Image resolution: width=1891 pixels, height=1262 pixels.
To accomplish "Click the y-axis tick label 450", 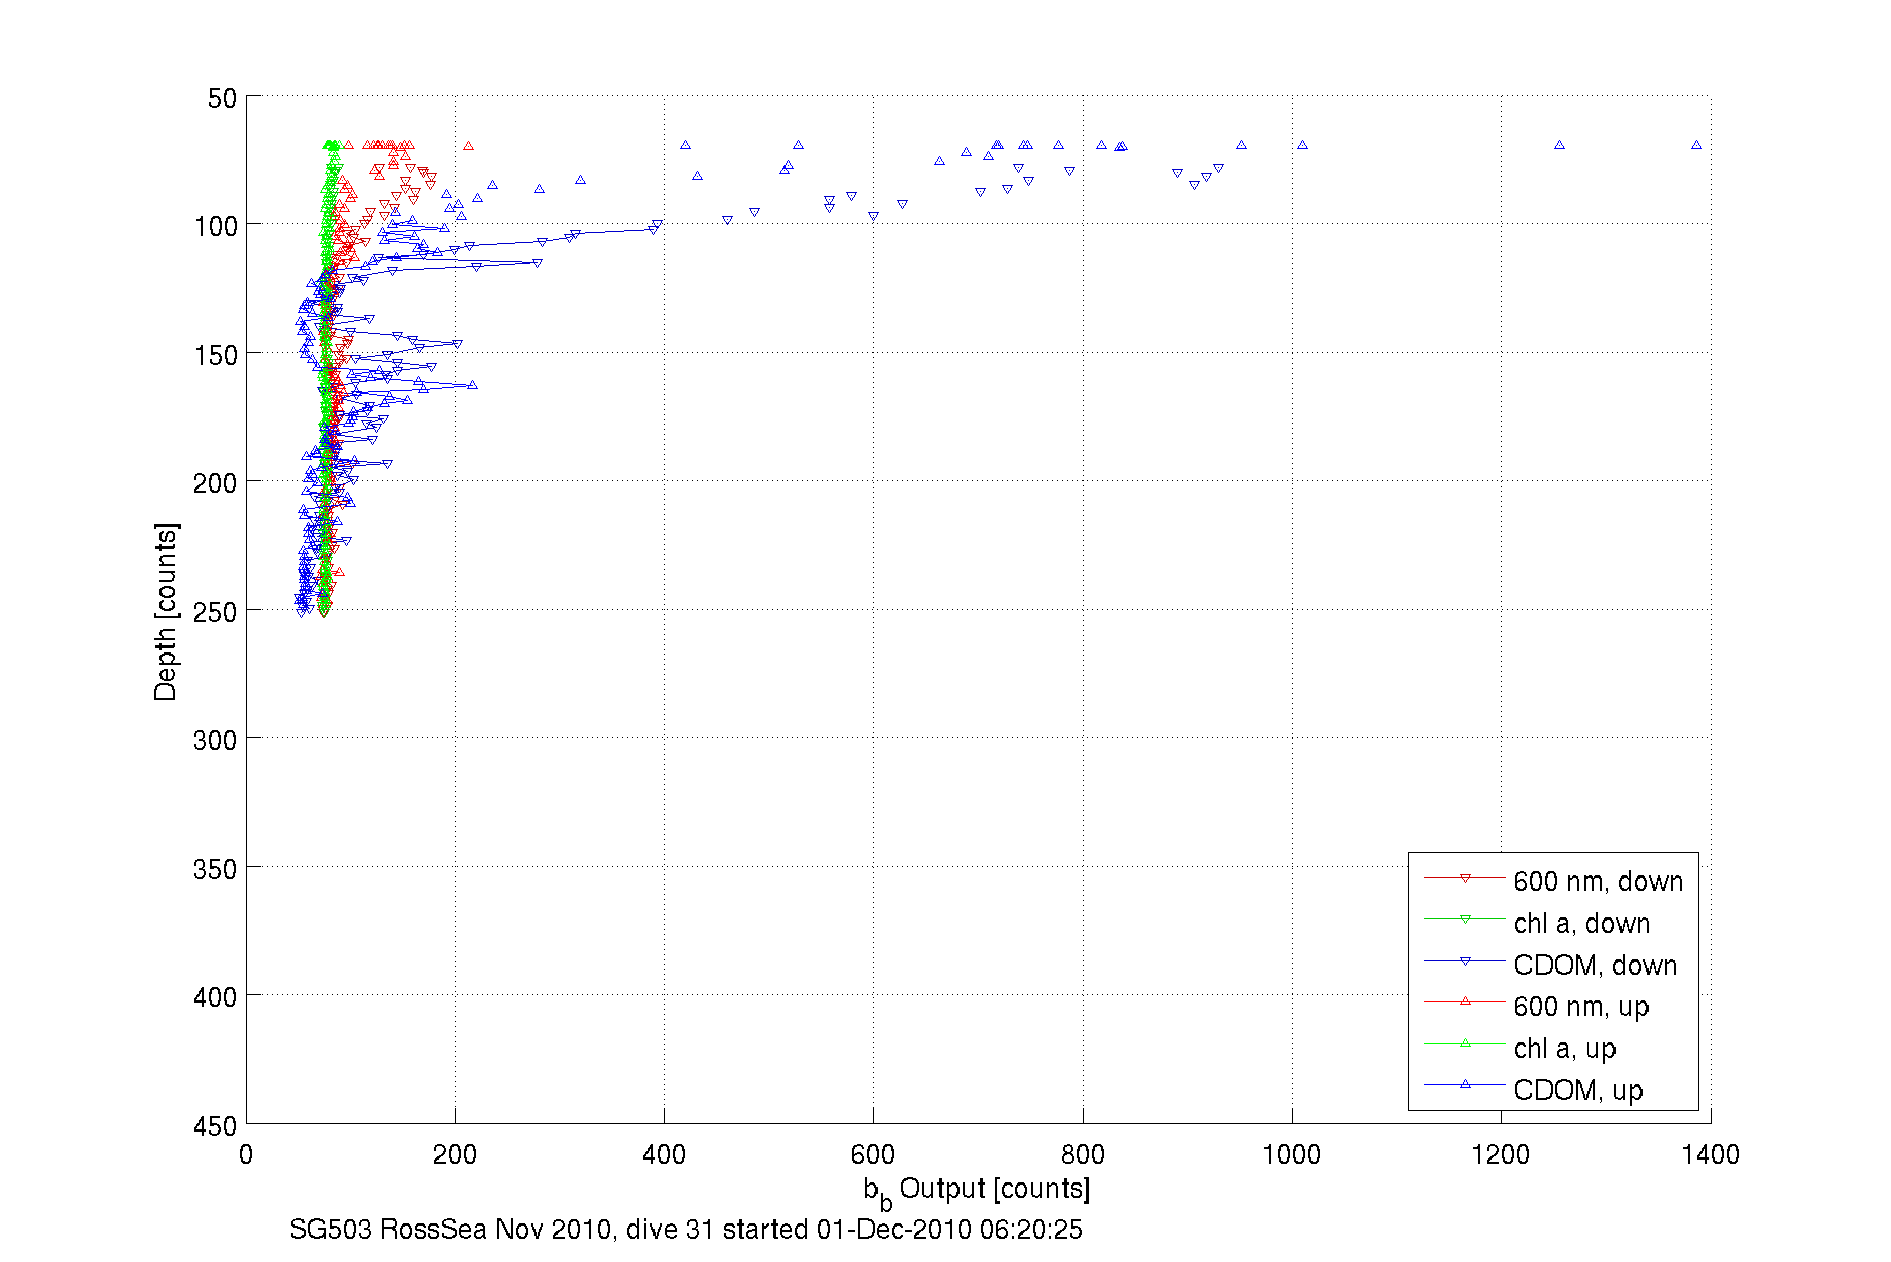I will click(x=215, y=1127).
